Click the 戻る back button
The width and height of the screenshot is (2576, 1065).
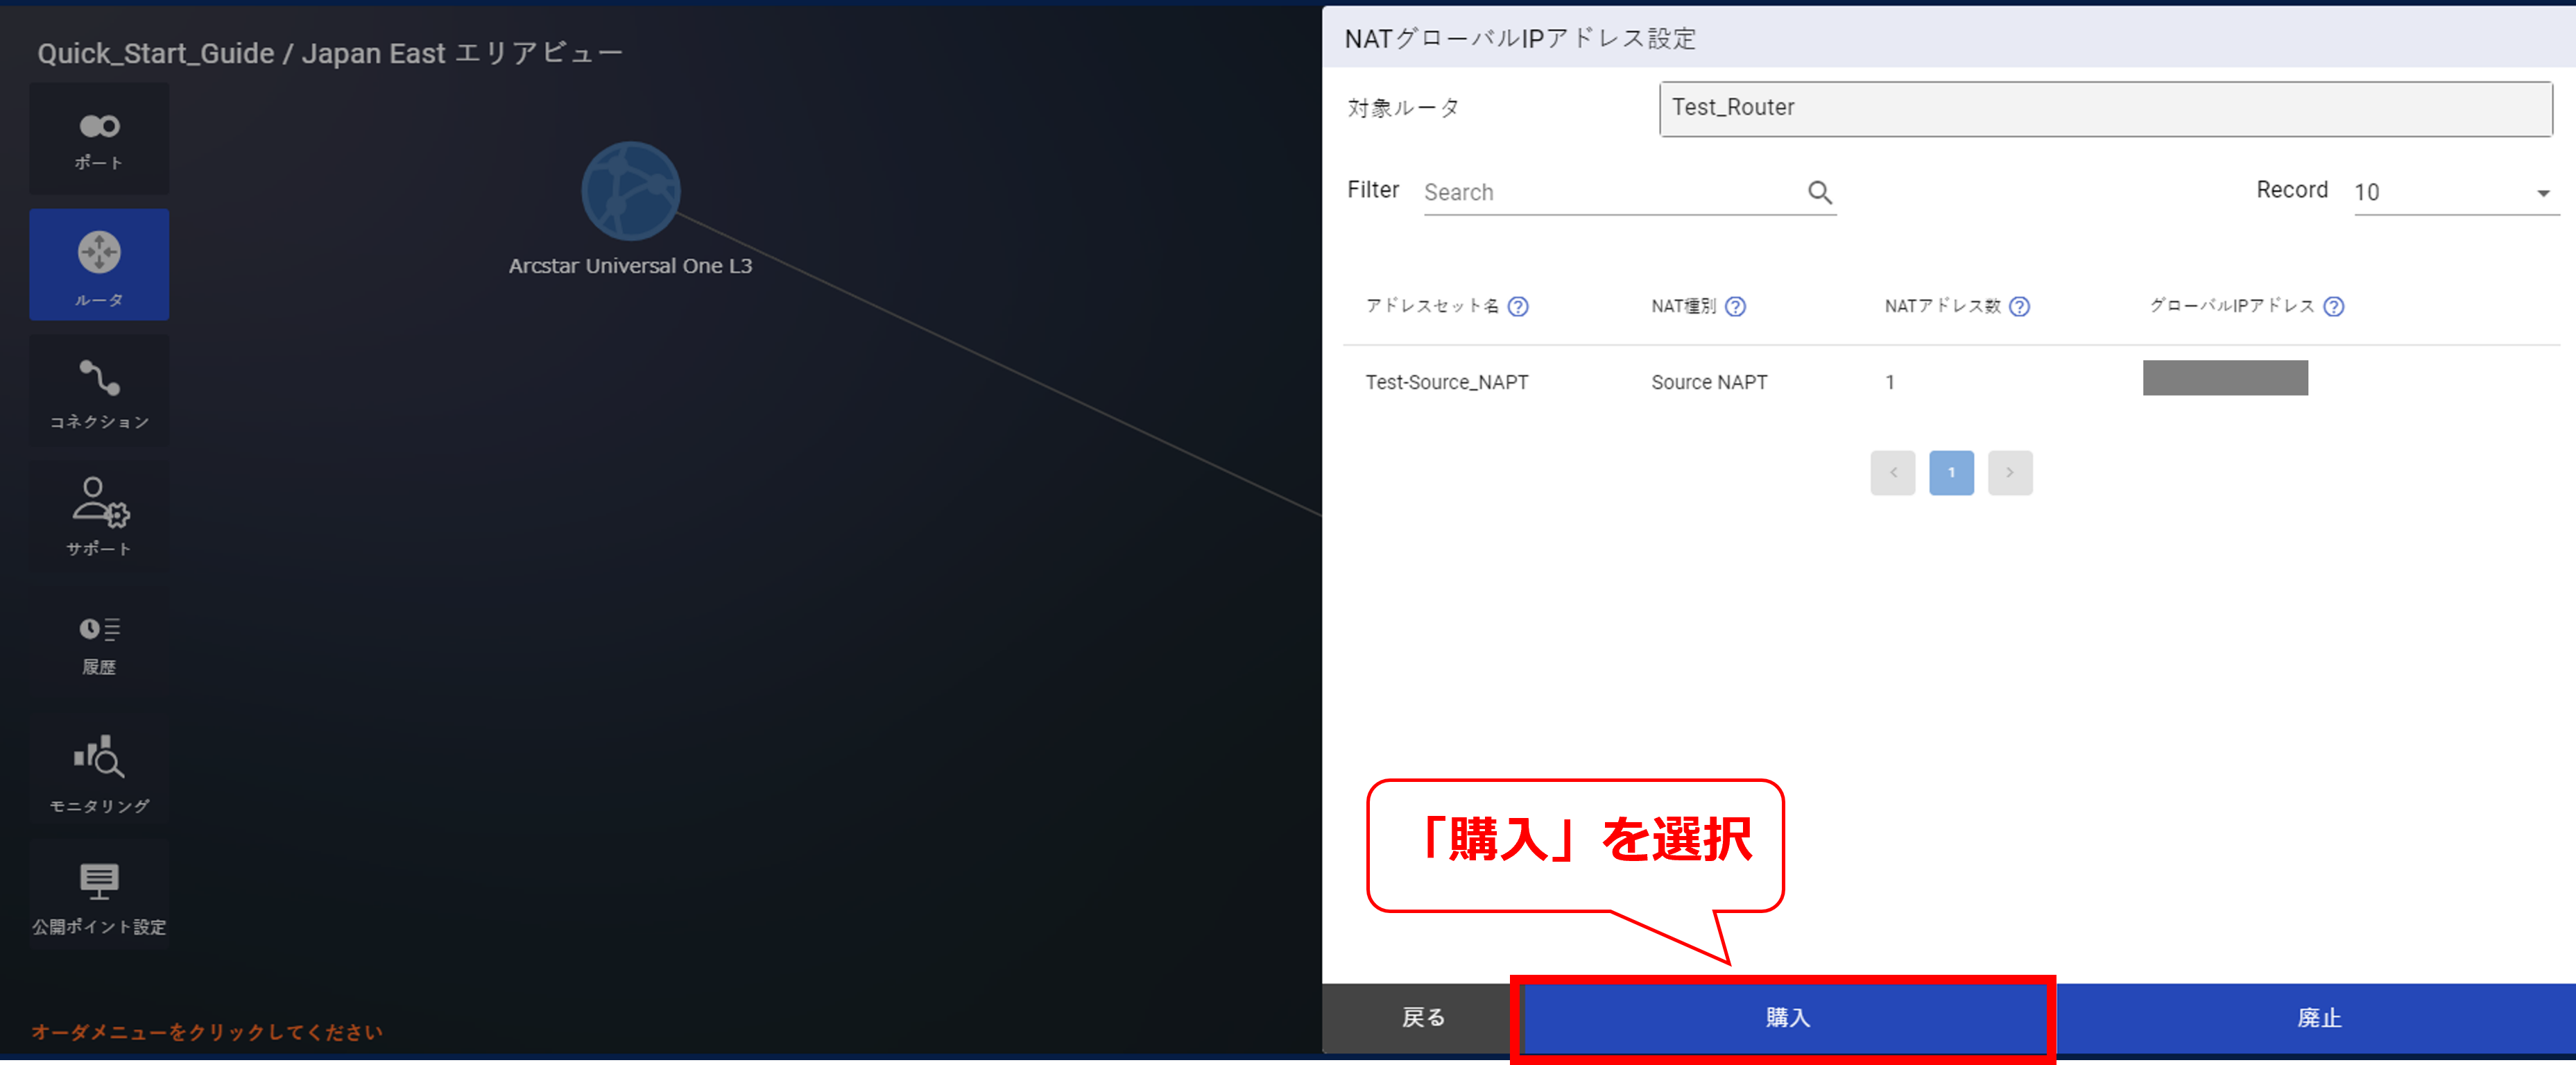tap(1422, 1018)
